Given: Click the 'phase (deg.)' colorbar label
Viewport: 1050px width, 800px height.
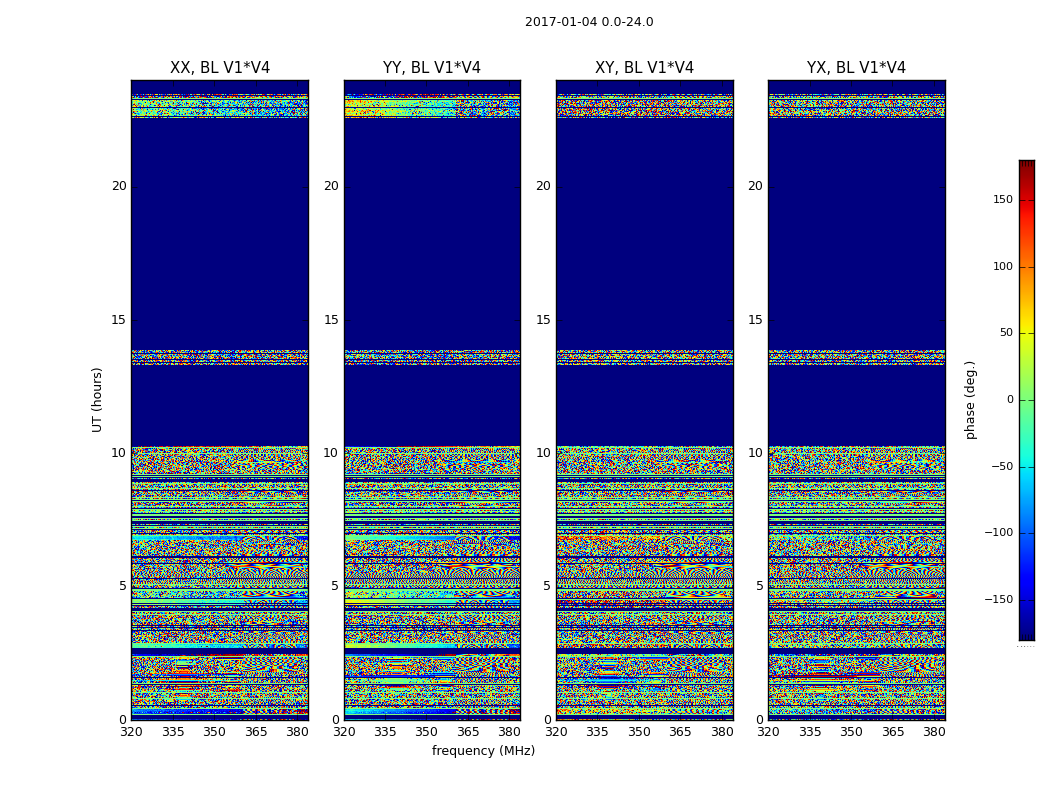Looking at the screenshot, I should [970, 400].
